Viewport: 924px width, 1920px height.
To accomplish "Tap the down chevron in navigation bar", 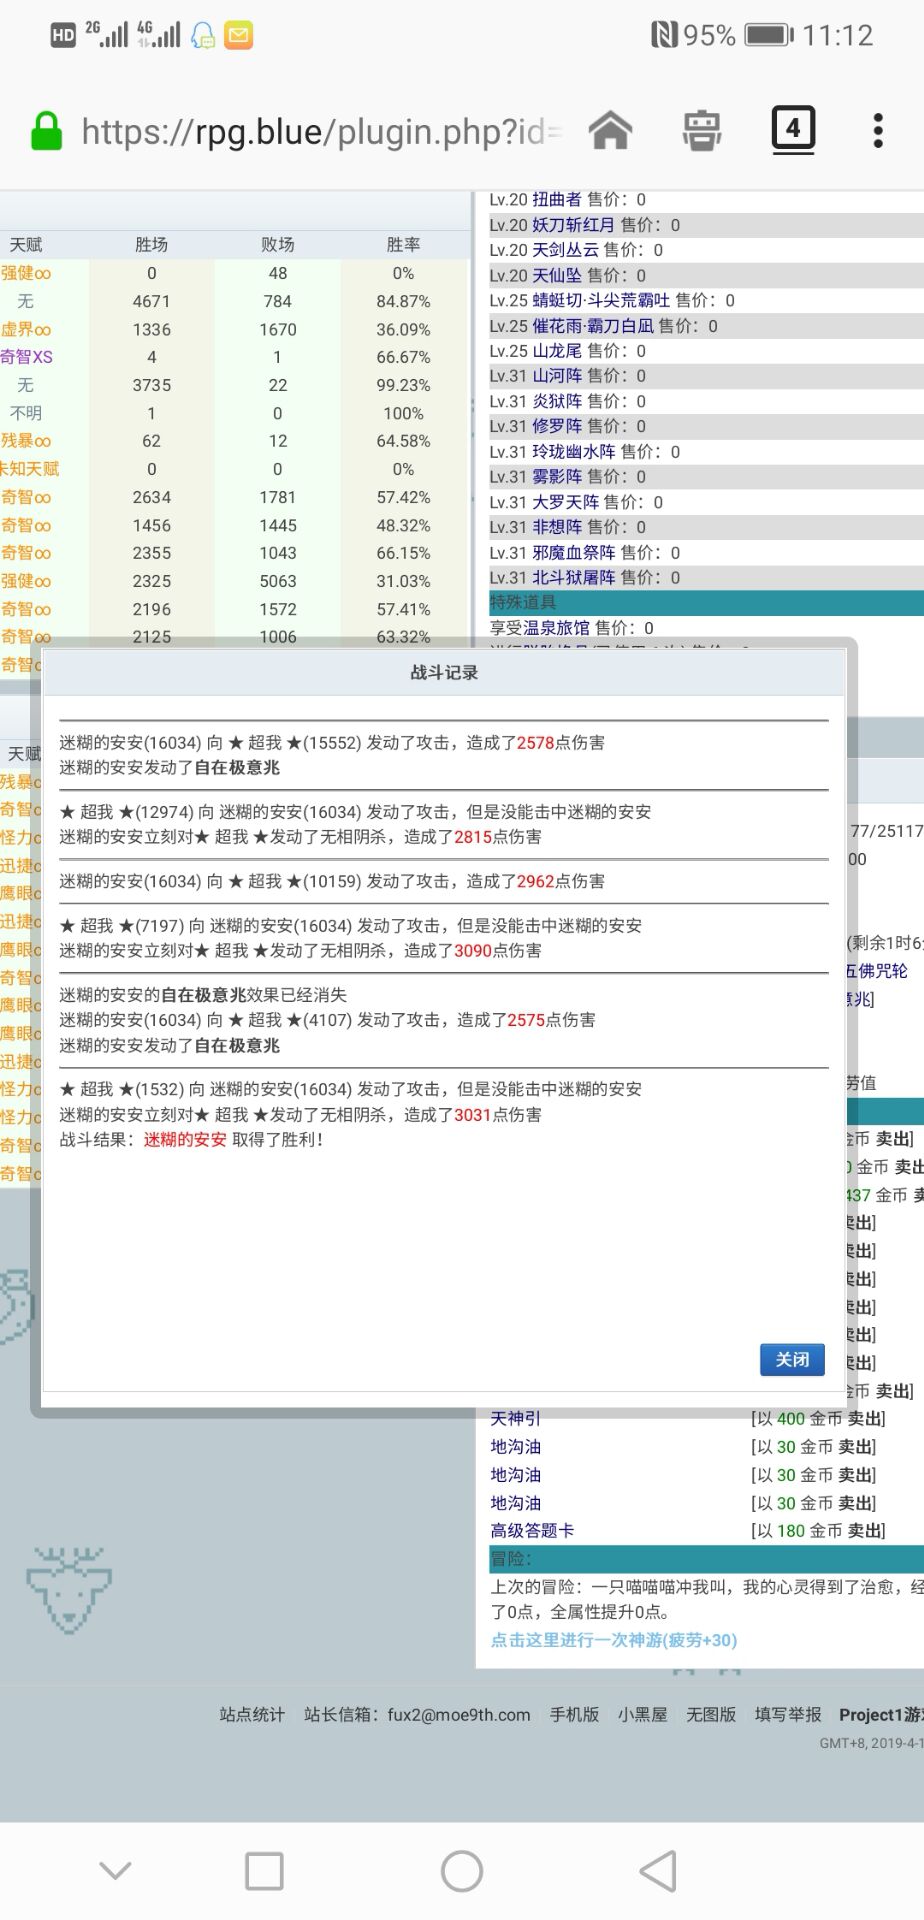I will tap(116, 1870).
